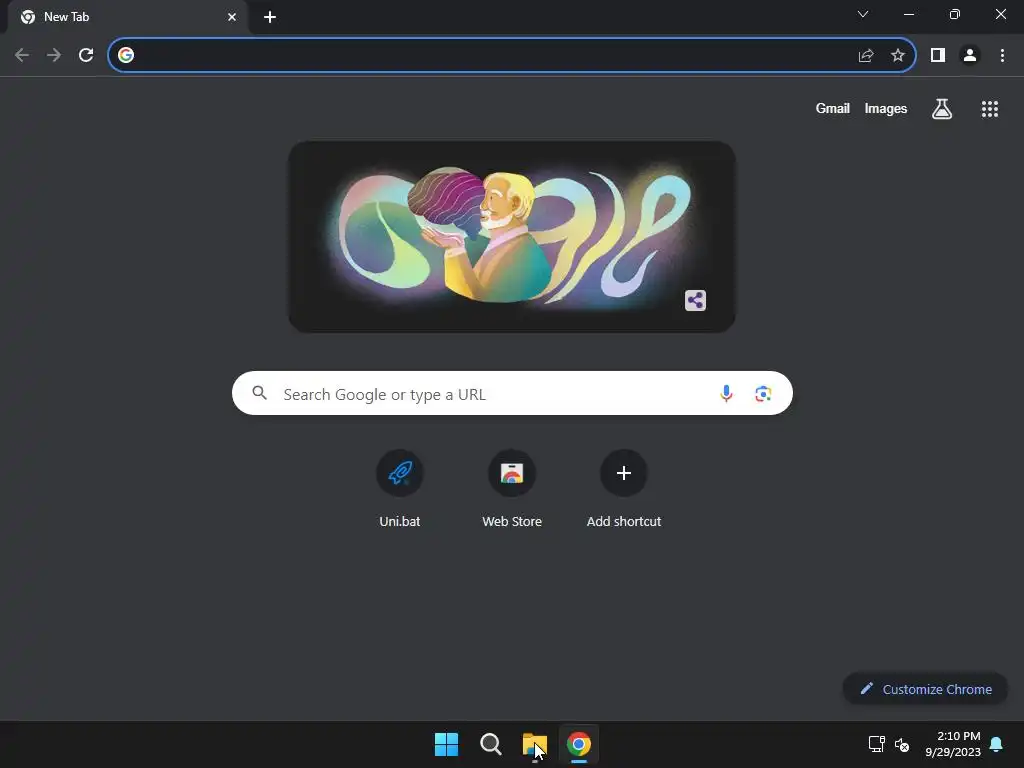Image resolution: width=1024 pixels, height=768 pixels.
Task: Click the Google Doodle image
Action: point(512,237)
